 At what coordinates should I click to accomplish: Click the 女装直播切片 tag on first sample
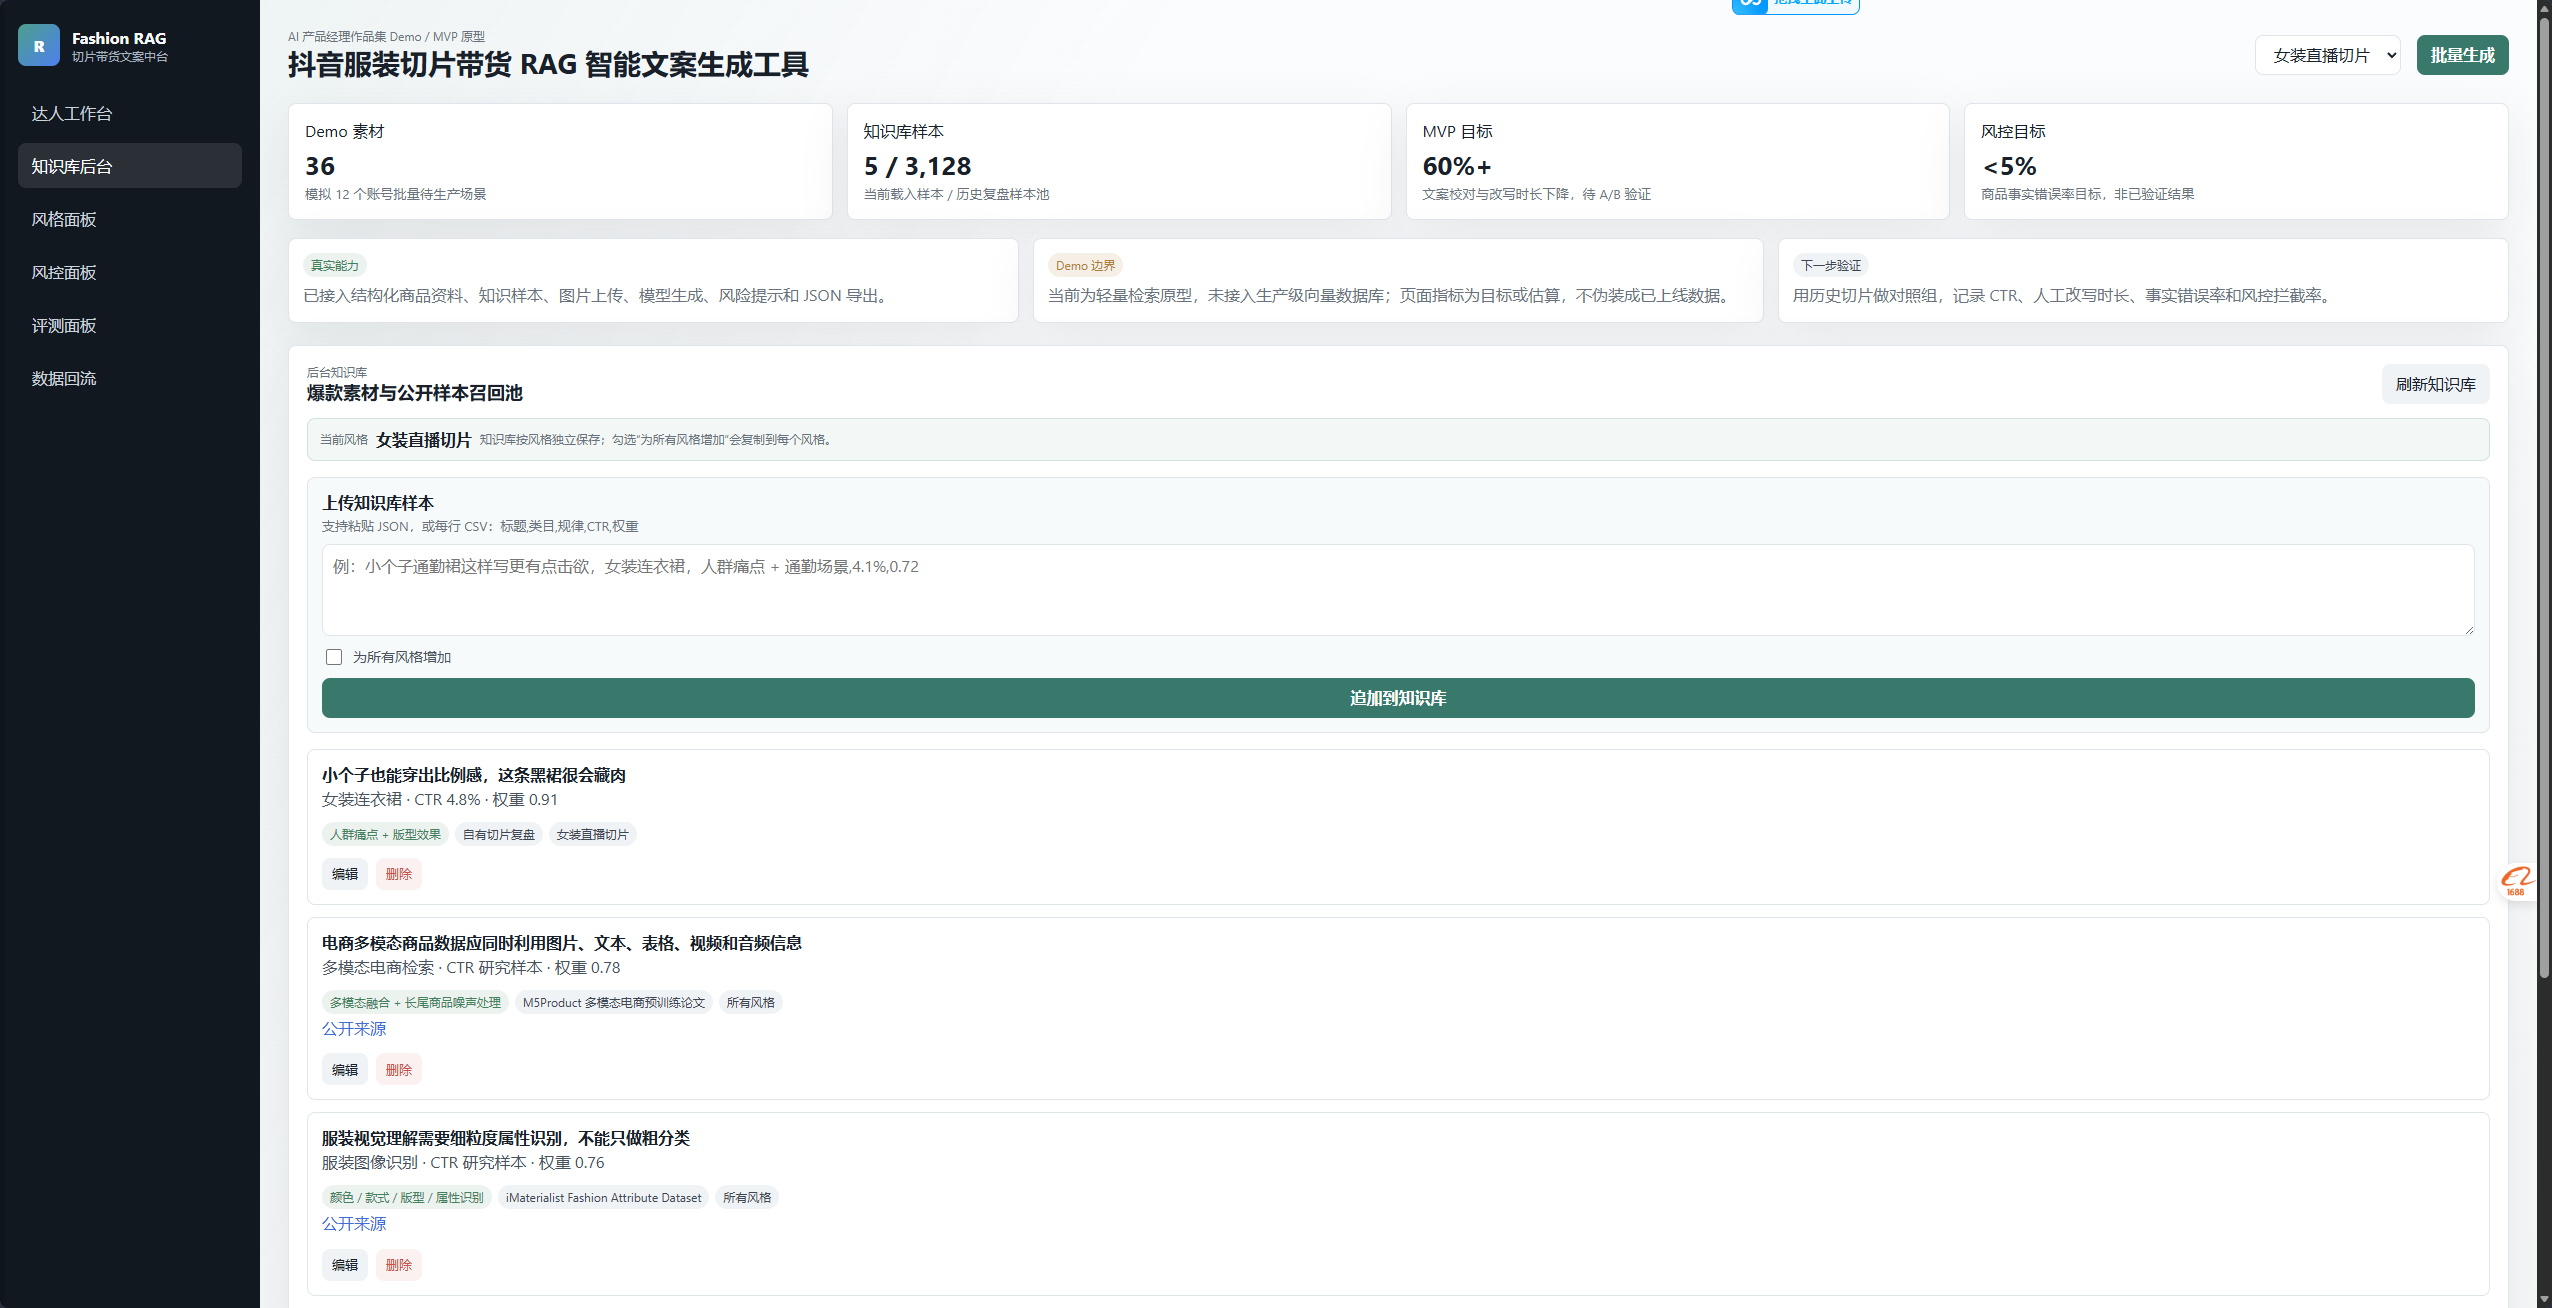click(592, 834)
